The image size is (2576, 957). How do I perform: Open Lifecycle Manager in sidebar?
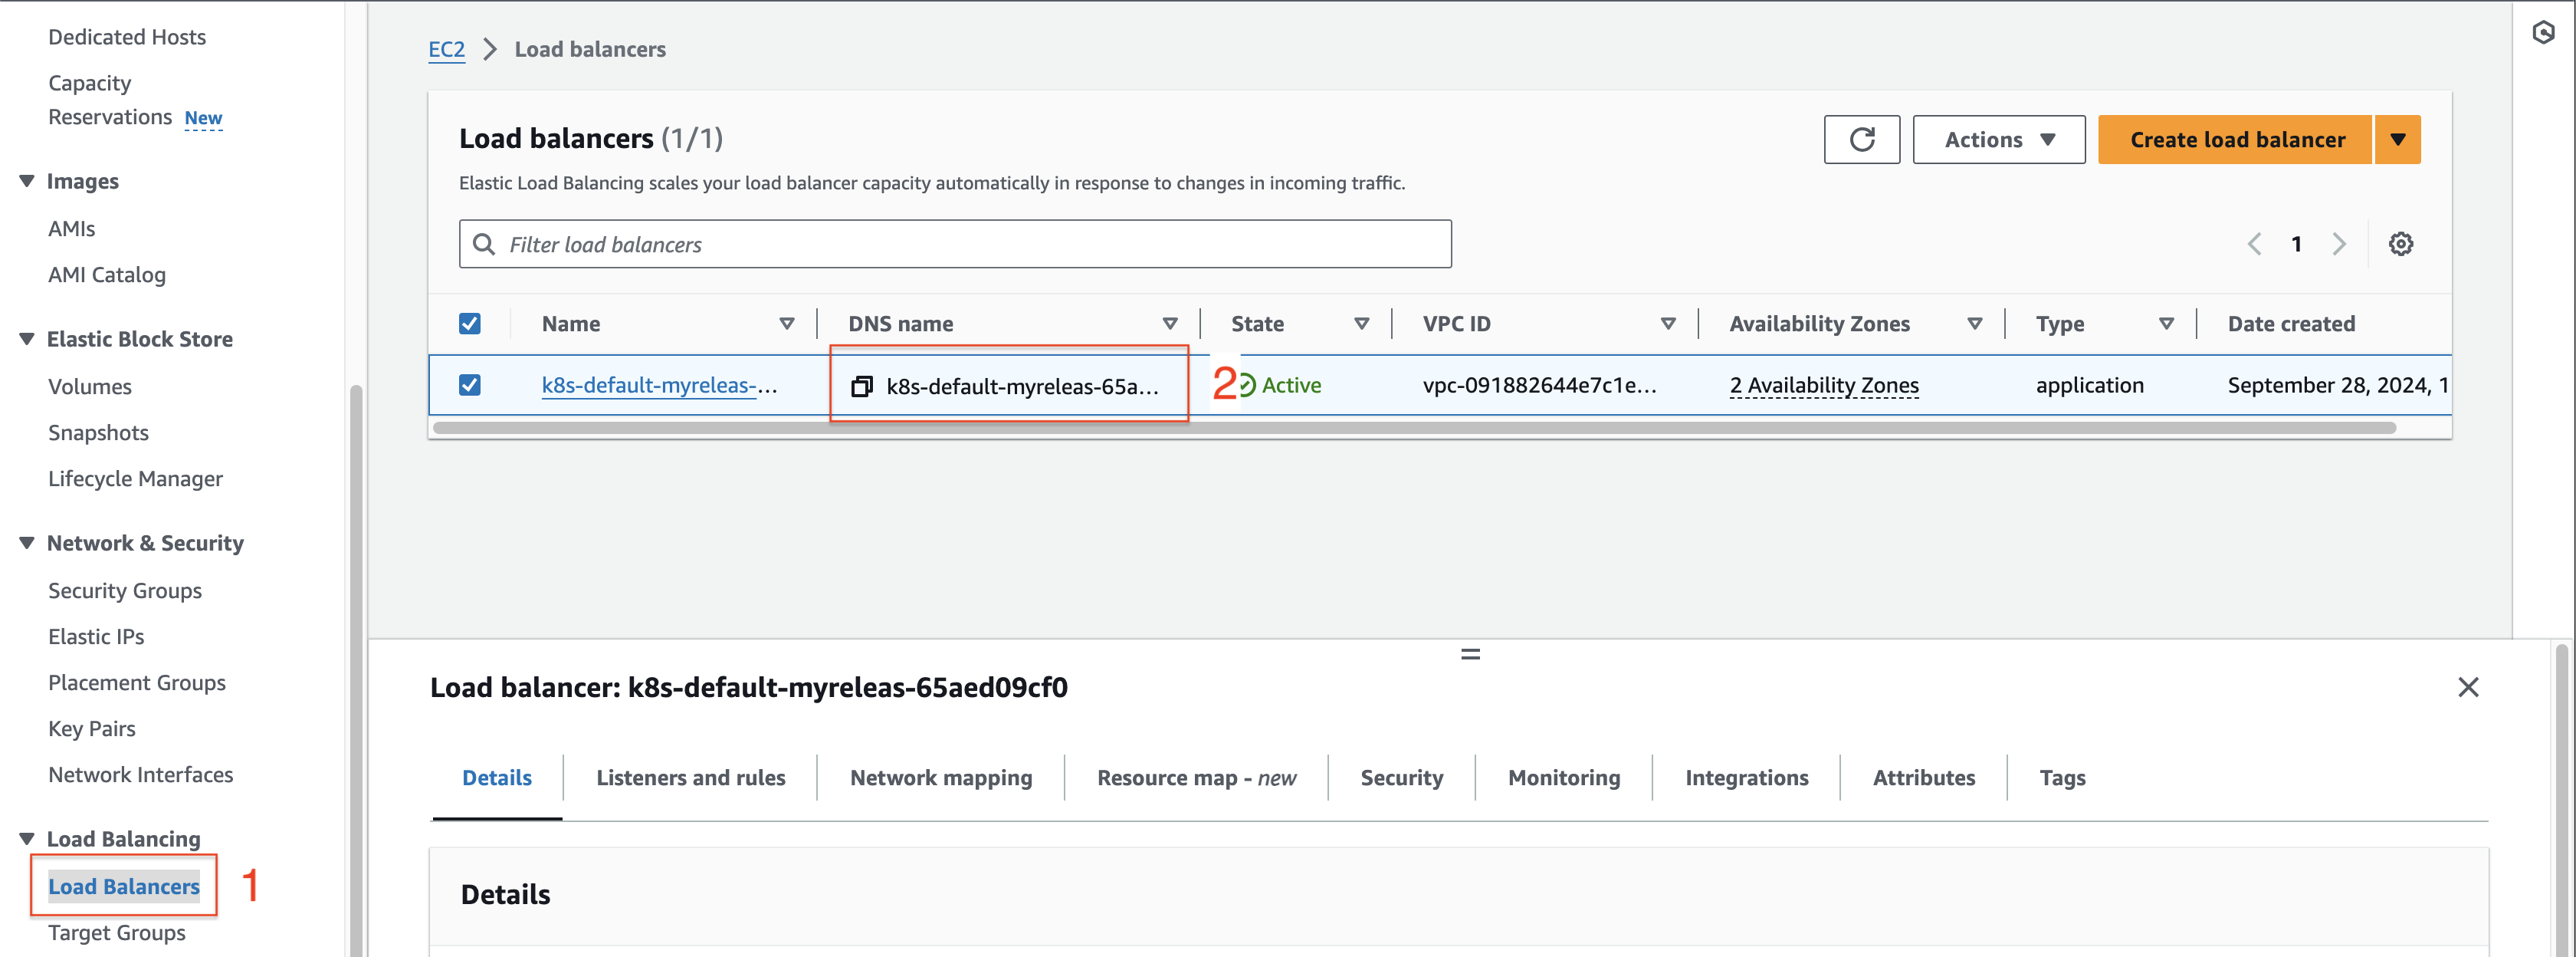[135, 478]
